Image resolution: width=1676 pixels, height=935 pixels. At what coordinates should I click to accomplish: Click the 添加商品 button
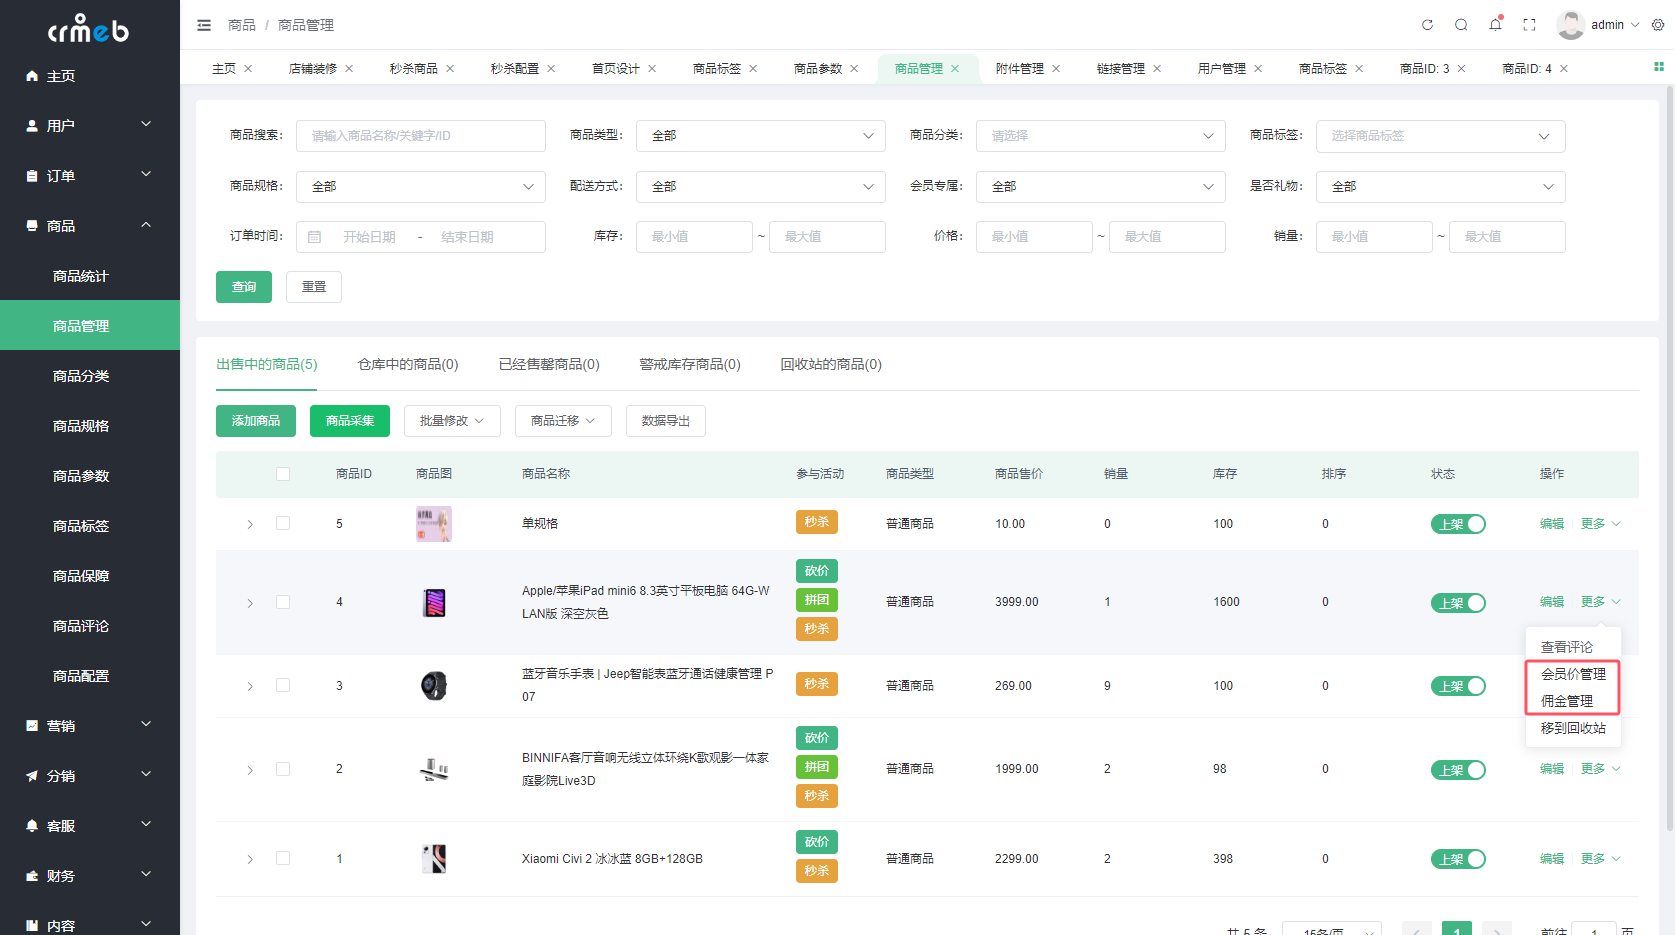click(256, 421)
